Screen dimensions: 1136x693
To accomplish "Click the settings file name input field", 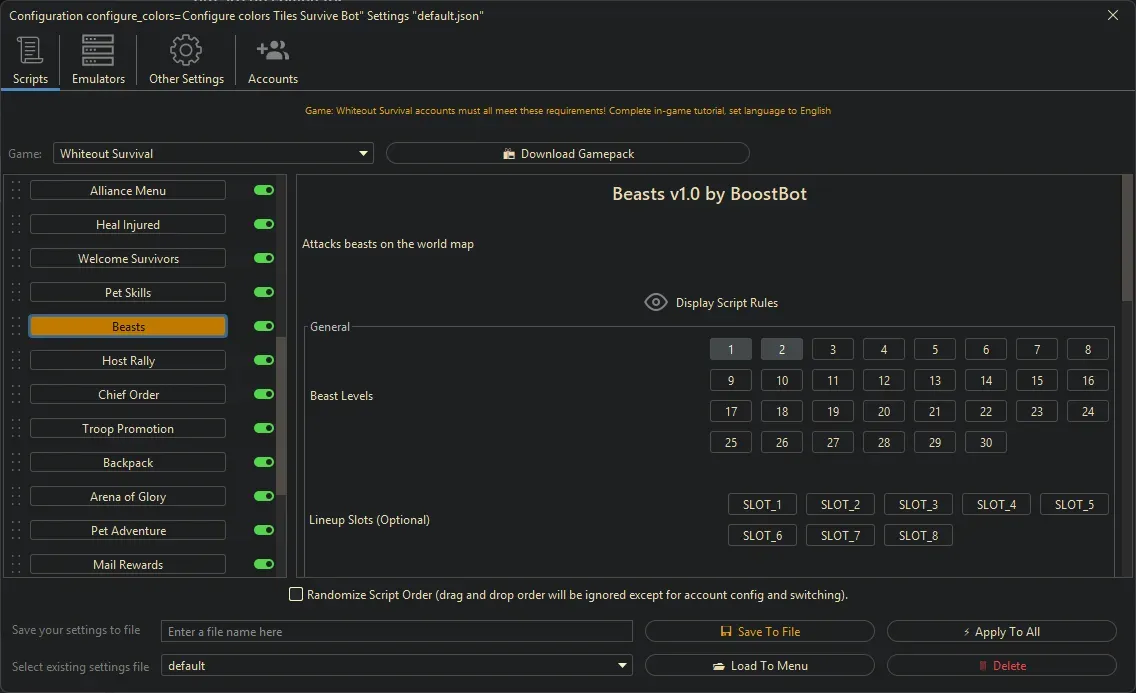I will pos(397,632).
